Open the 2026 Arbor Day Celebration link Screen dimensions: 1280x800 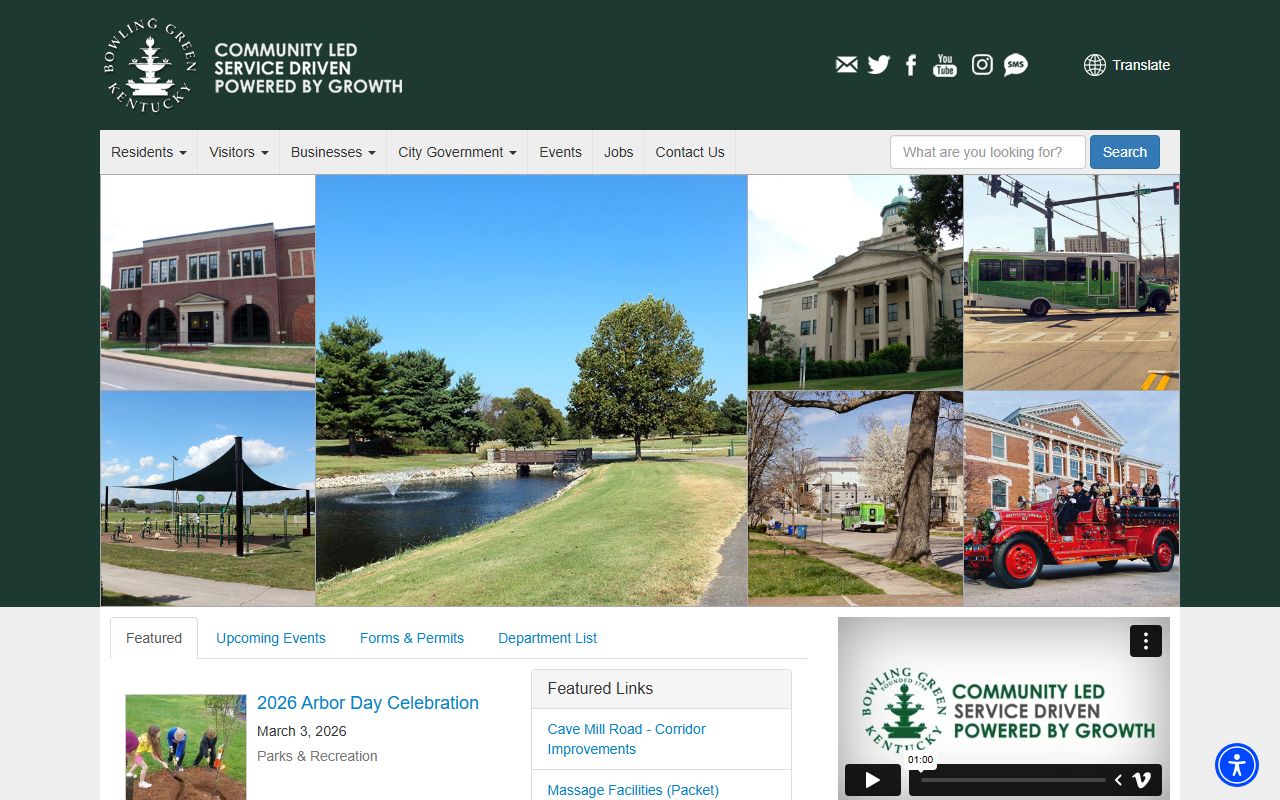coord(367,703)
